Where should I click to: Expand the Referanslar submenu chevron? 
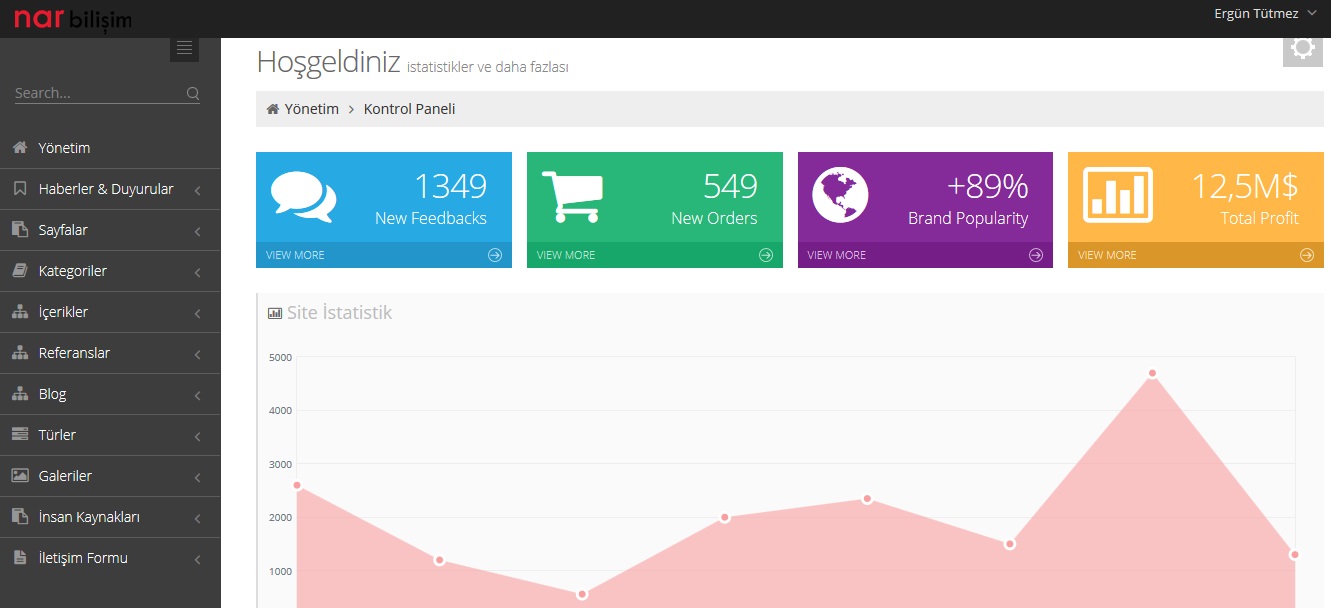click(x=198, y=354)
